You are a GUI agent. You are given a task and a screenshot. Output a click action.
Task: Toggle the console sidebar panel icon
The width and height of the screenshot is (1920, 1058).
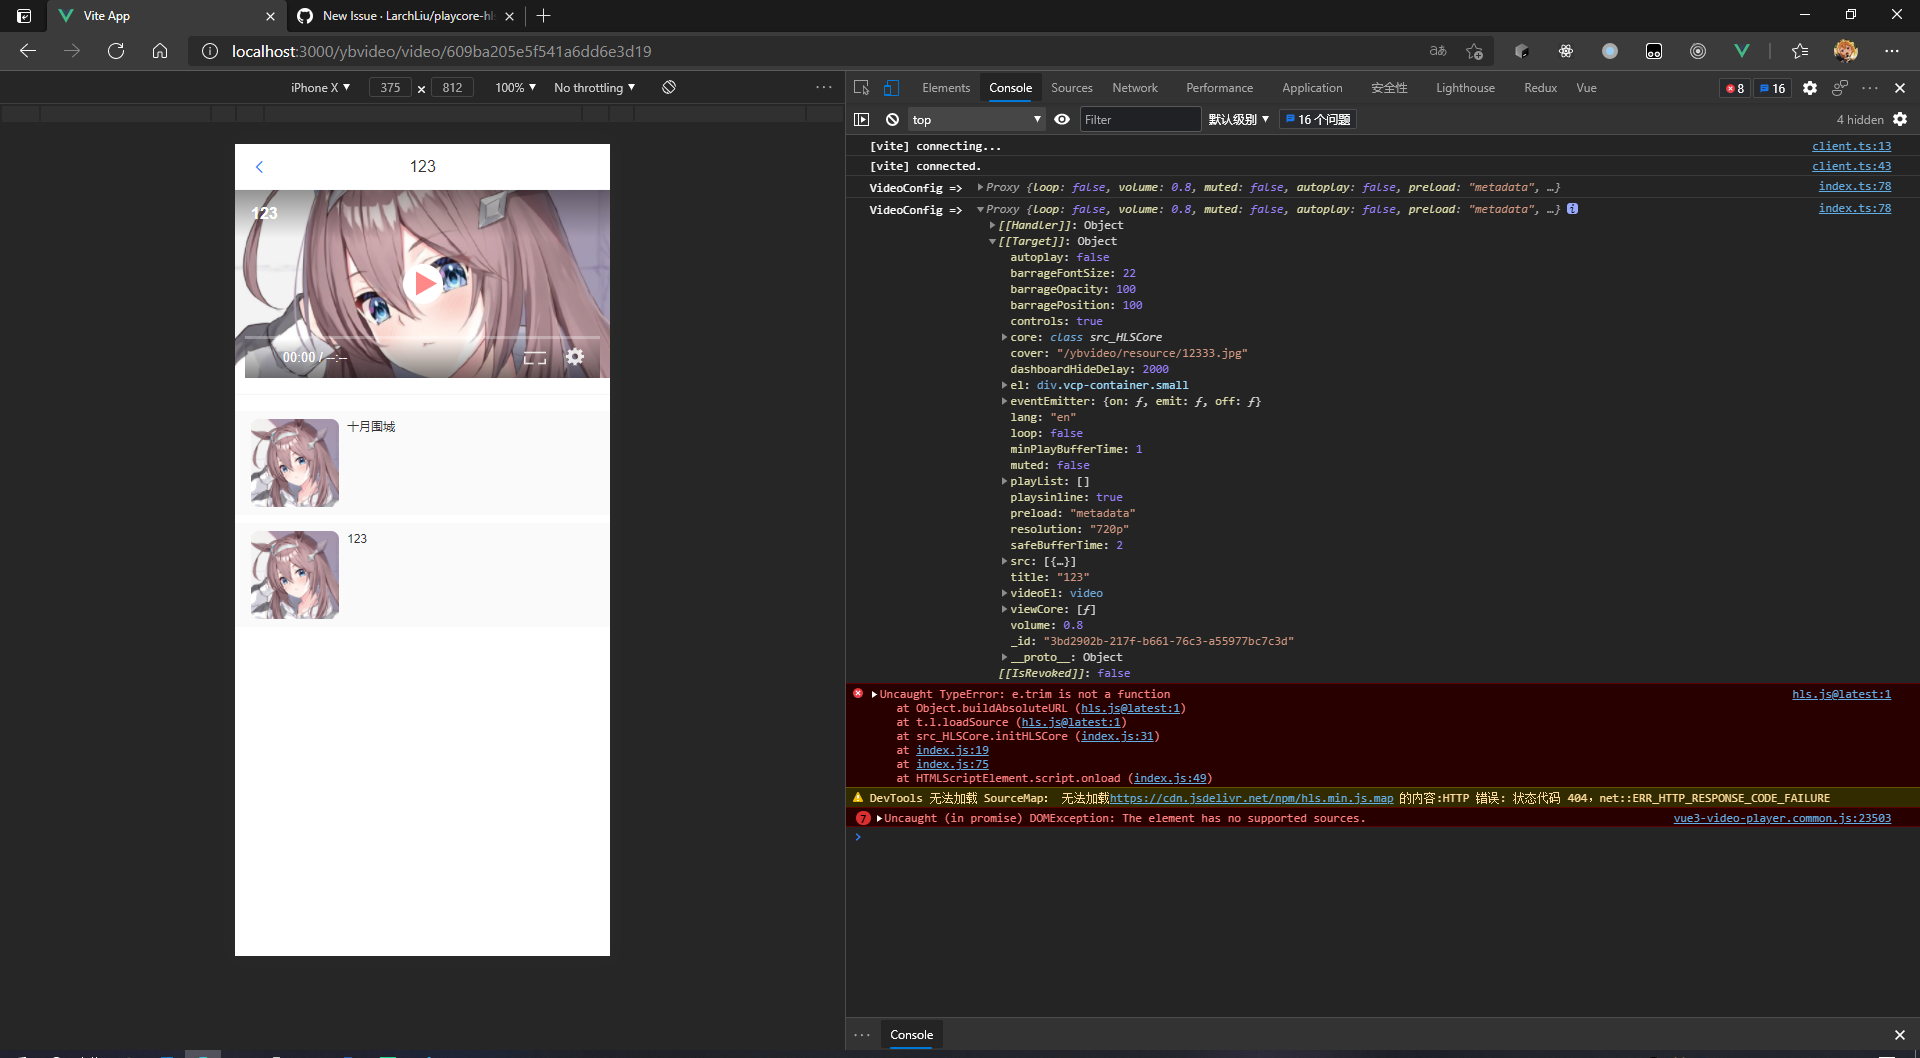tap(862, 119)
